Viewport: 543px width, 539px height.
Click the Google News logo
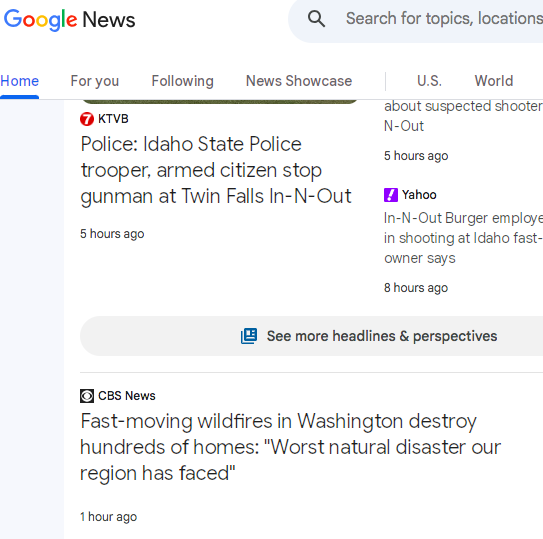pyautogui.click(x=69, y=20)
